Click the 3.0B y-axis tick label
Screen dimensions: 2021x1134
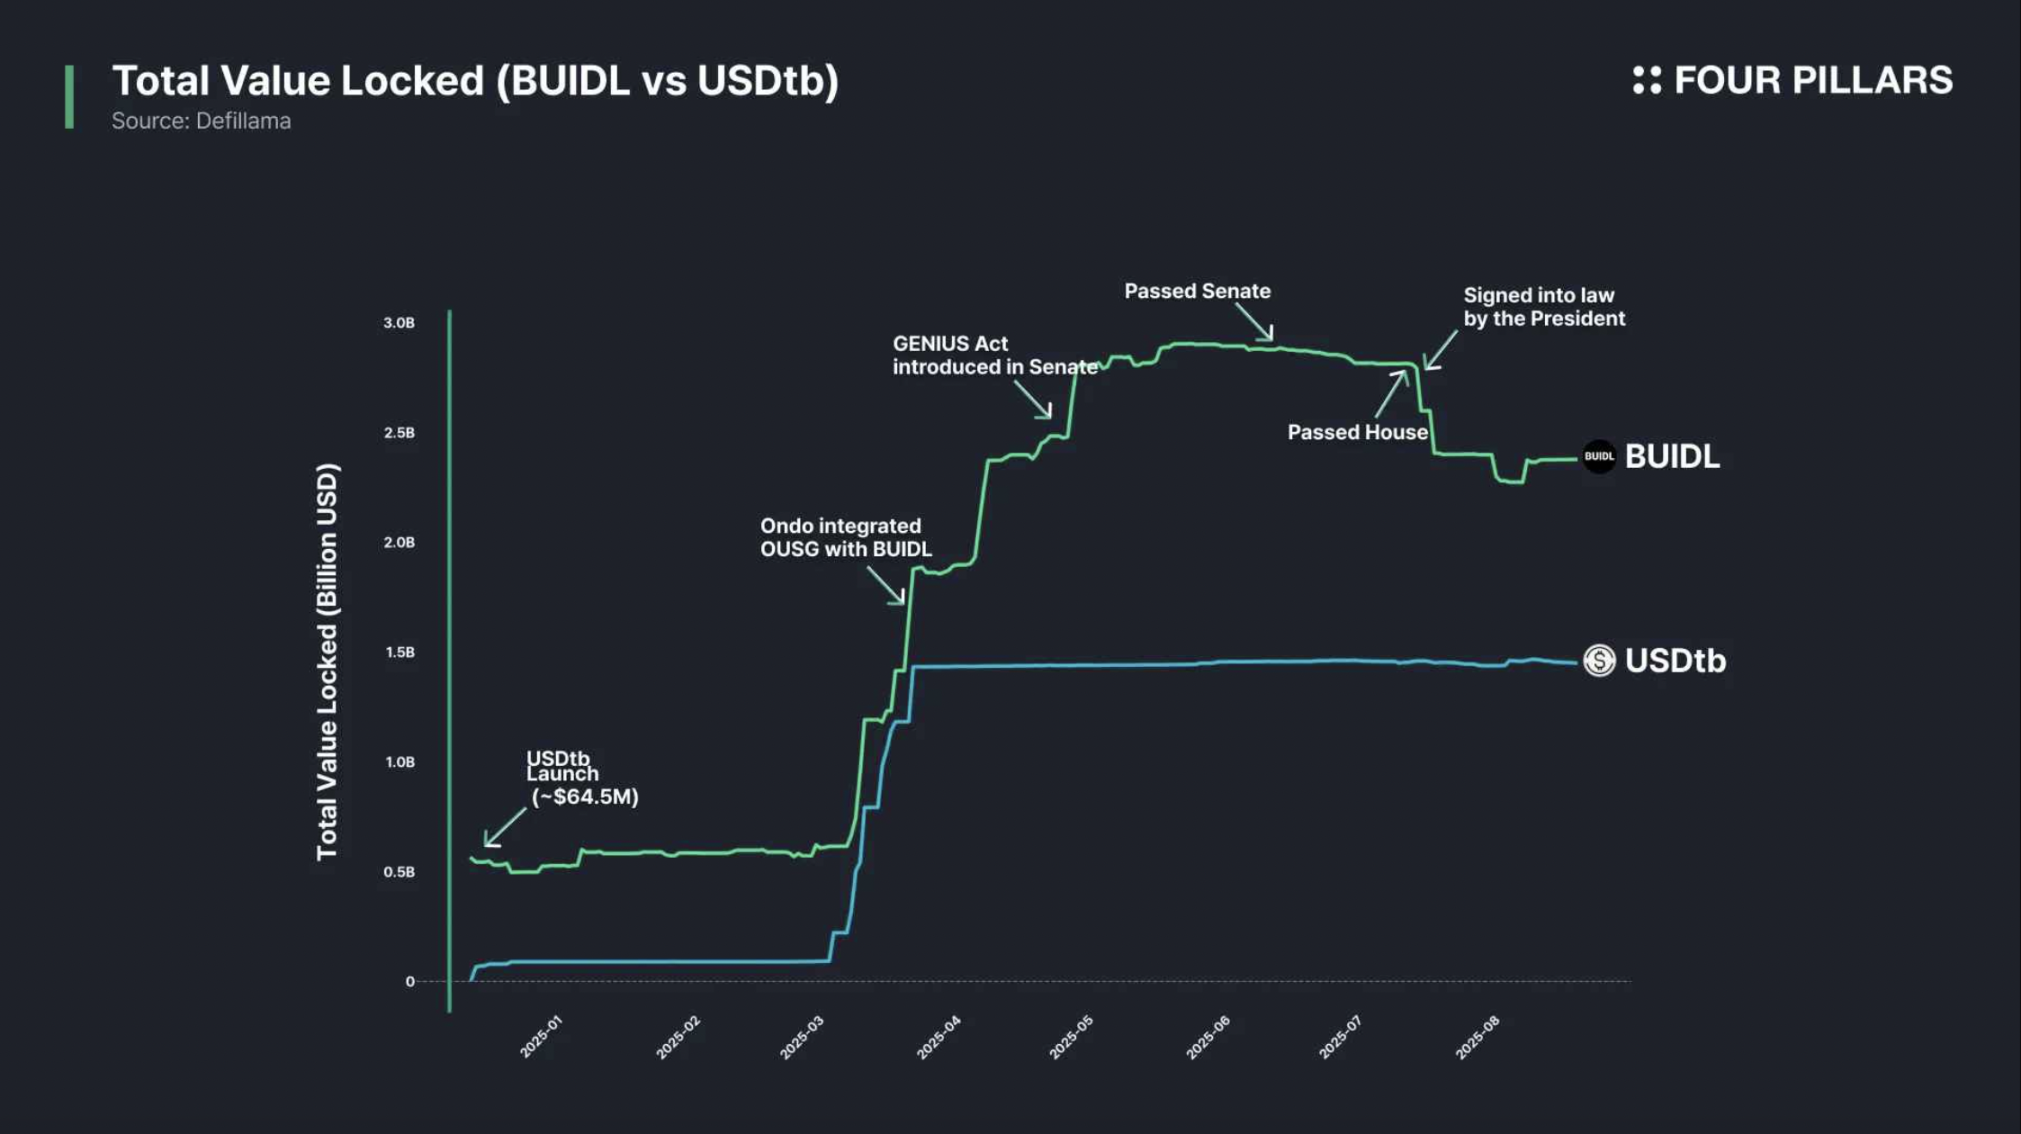tap(398, 323)
